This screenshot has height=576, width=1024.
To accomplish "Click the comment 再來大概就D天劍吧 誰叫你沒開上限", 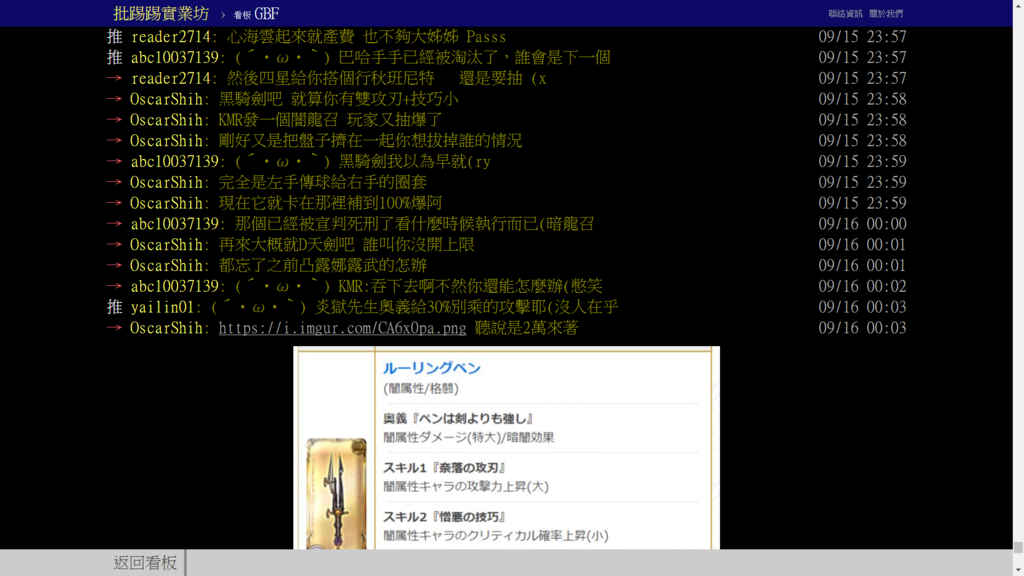I will (346, 245).
